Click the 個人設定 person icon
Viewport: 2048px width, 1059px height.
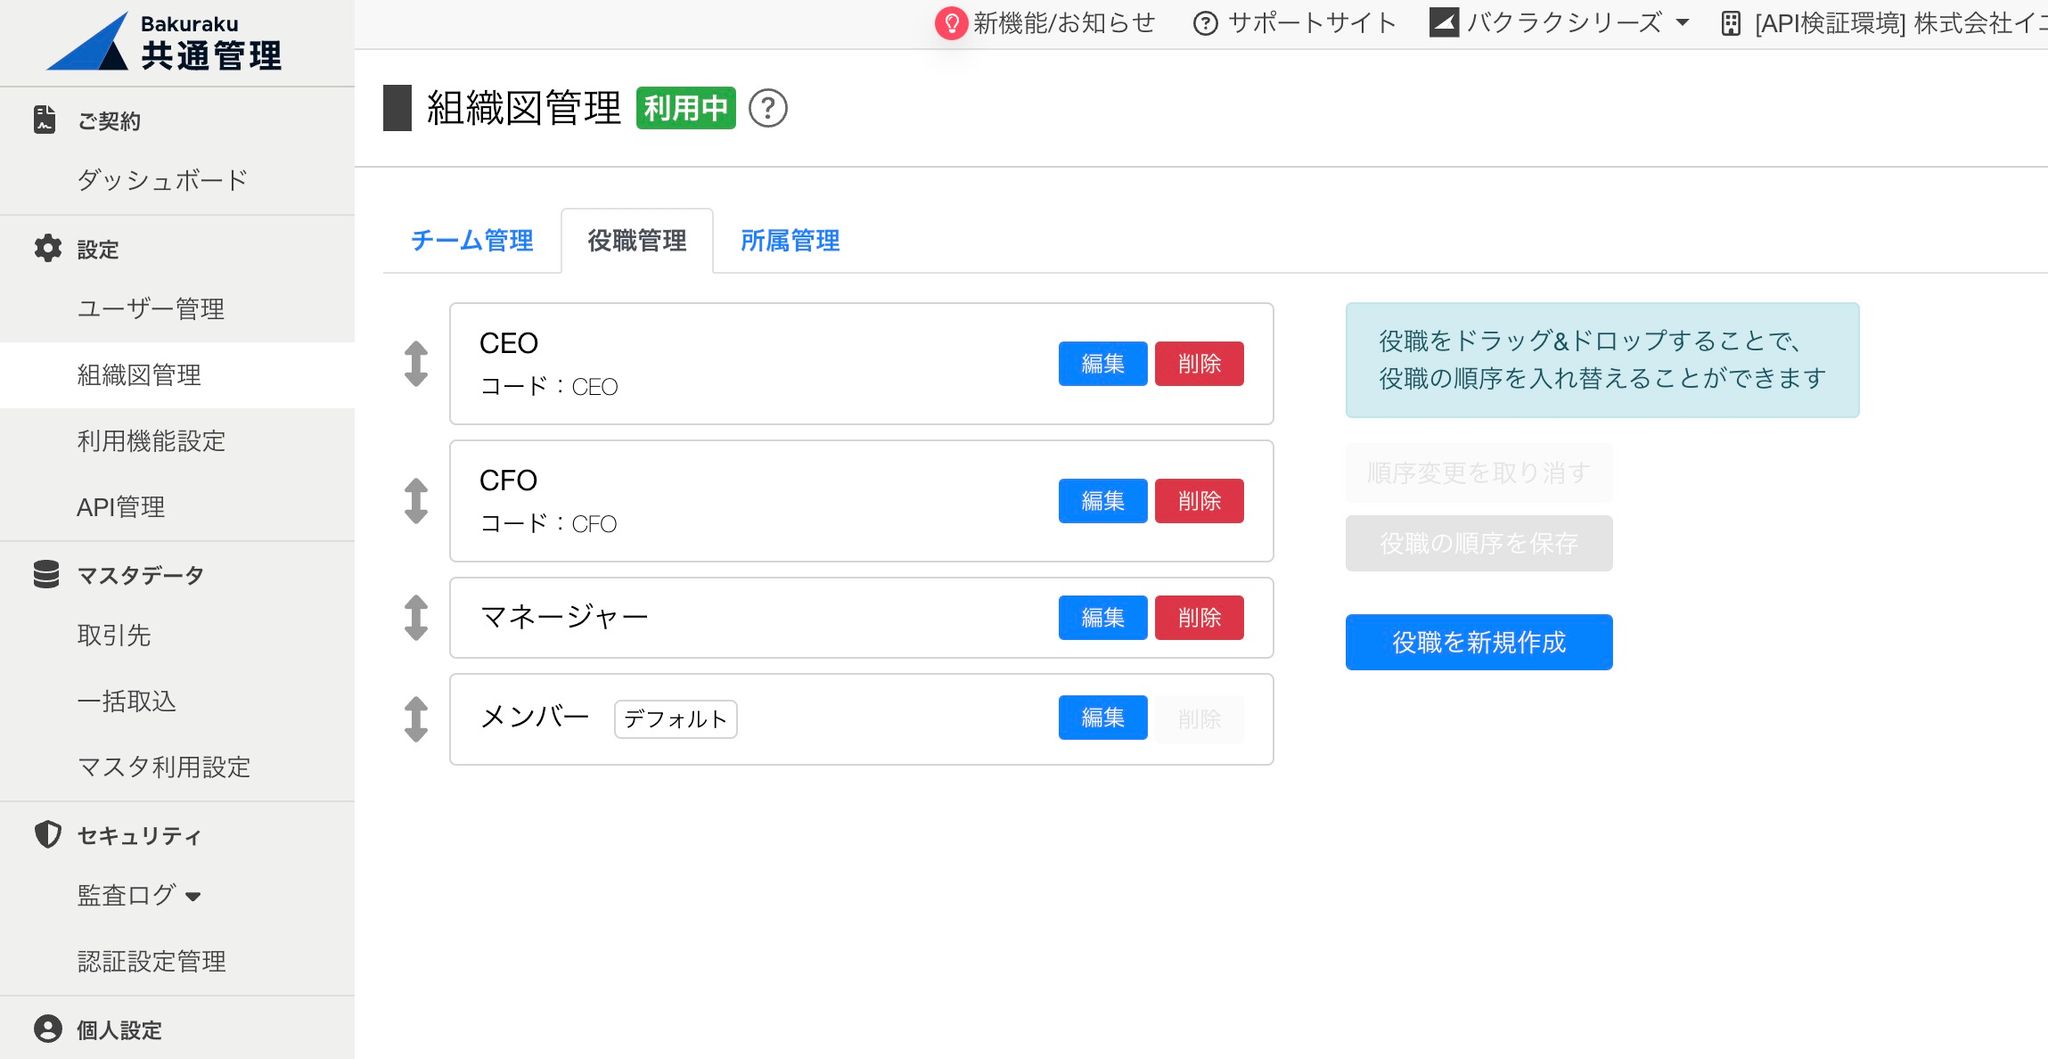[46, 1029]
